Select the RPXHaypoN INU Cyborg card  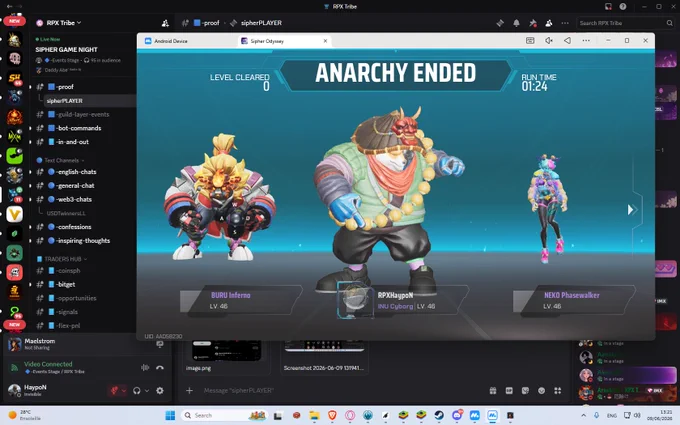402,301
